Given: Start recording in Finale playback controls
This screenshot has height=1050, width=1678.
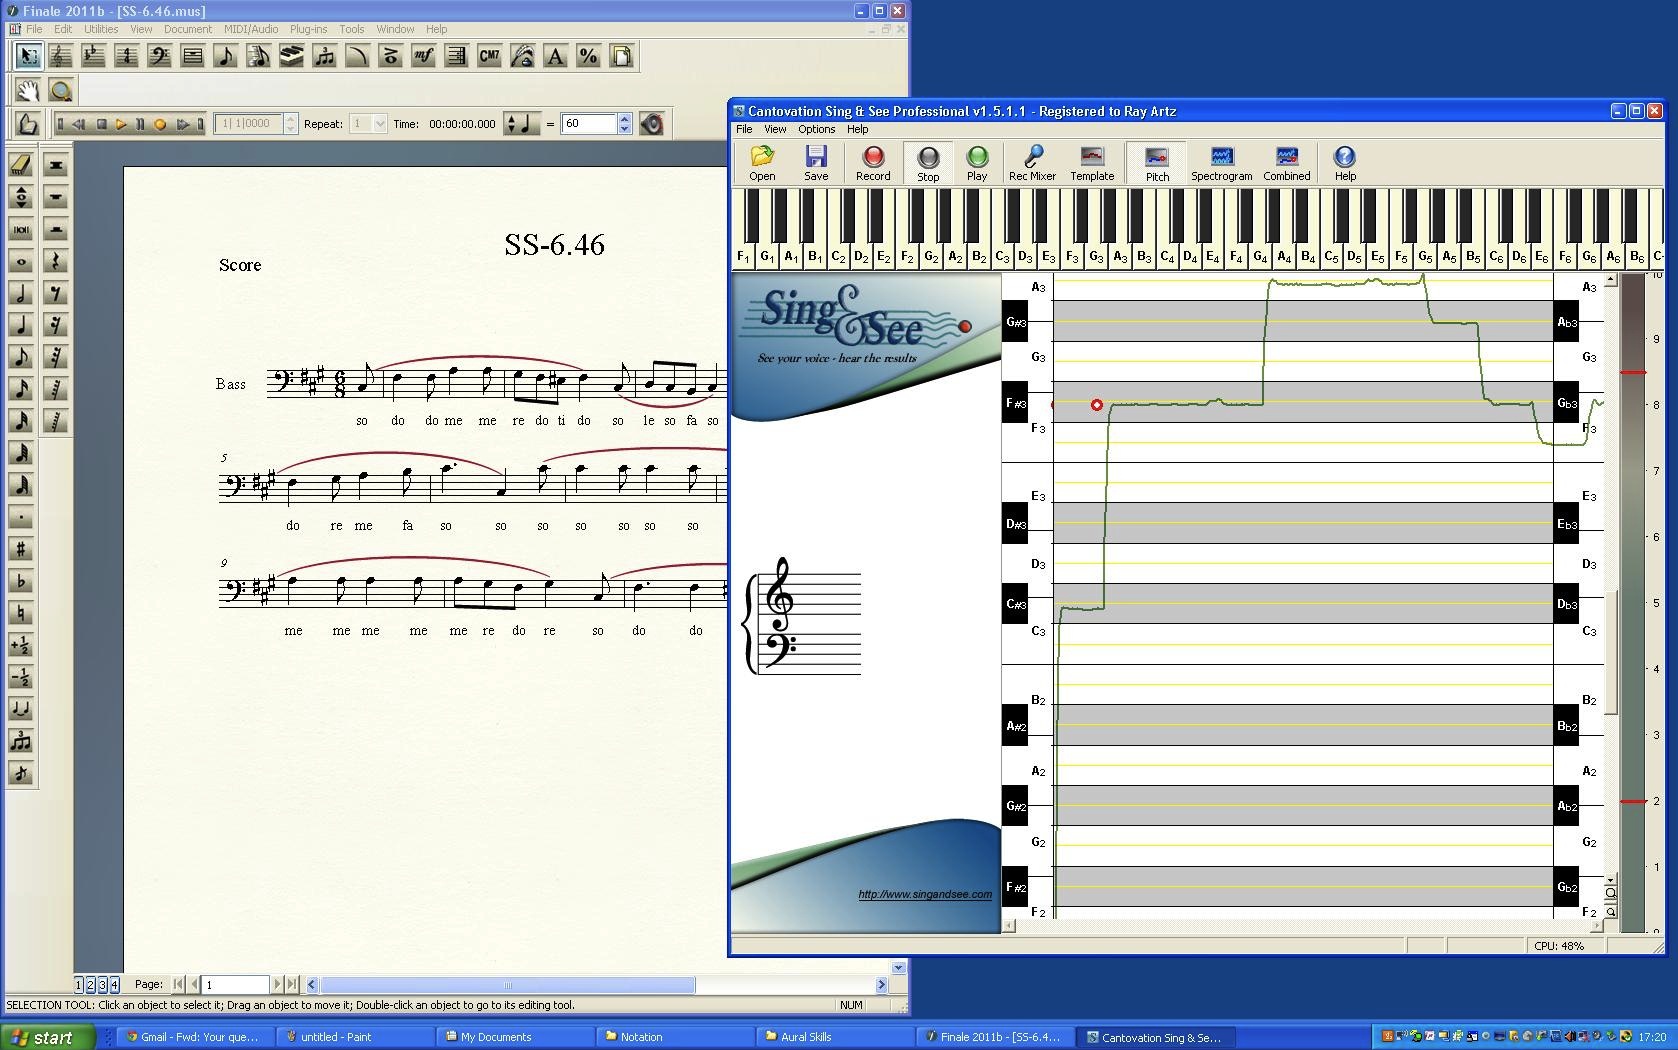Looking at the screenshot, I should [160, 124].
